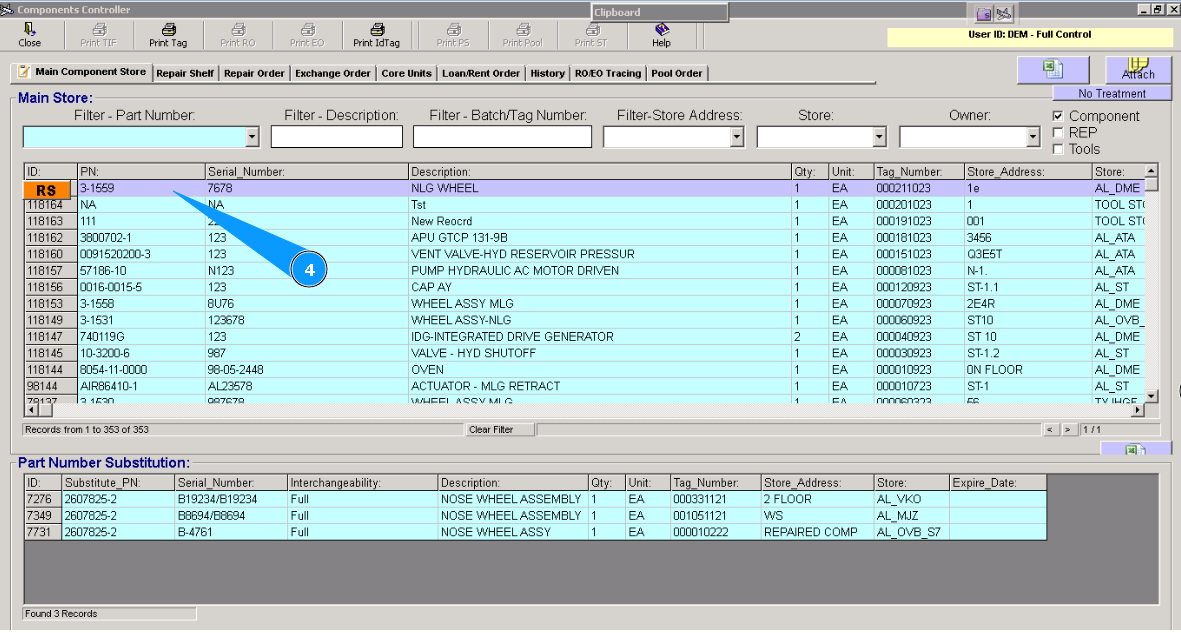Select the NLG WHEEL row
This screenshot has width=1181, height=633.
[584, 188]
